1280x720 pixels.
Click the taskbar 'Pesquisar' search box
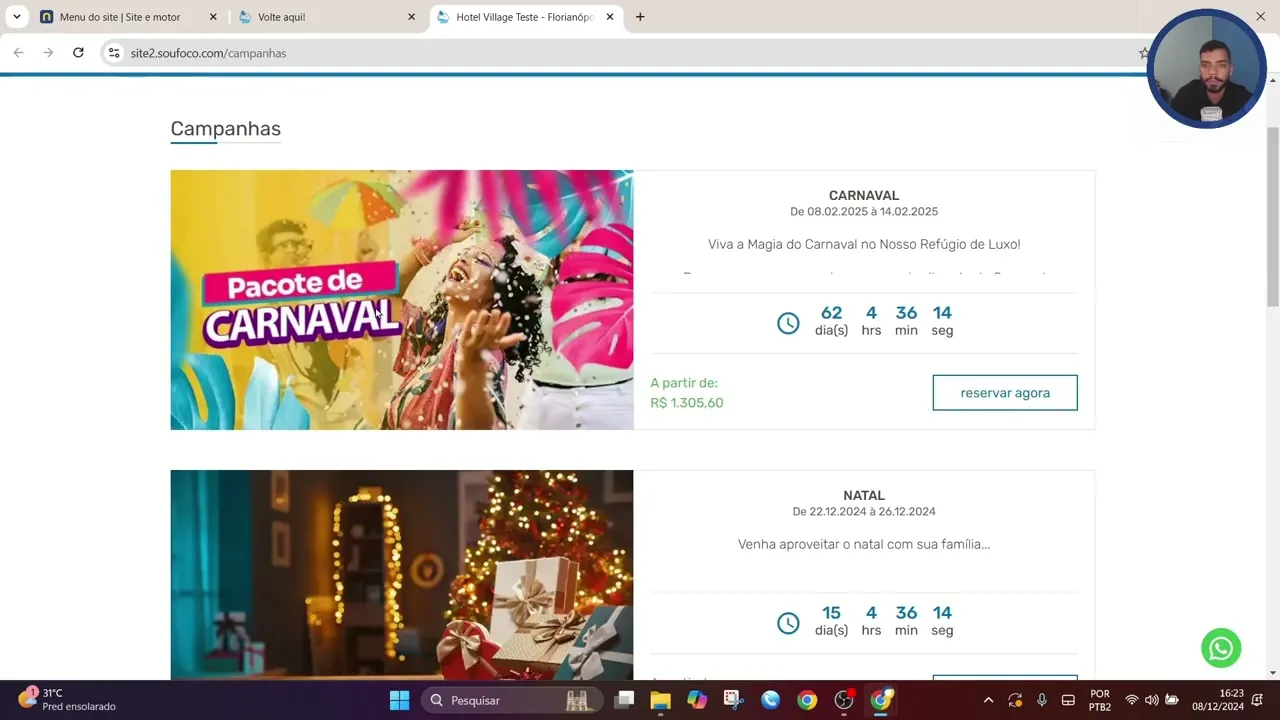(512, 700)
